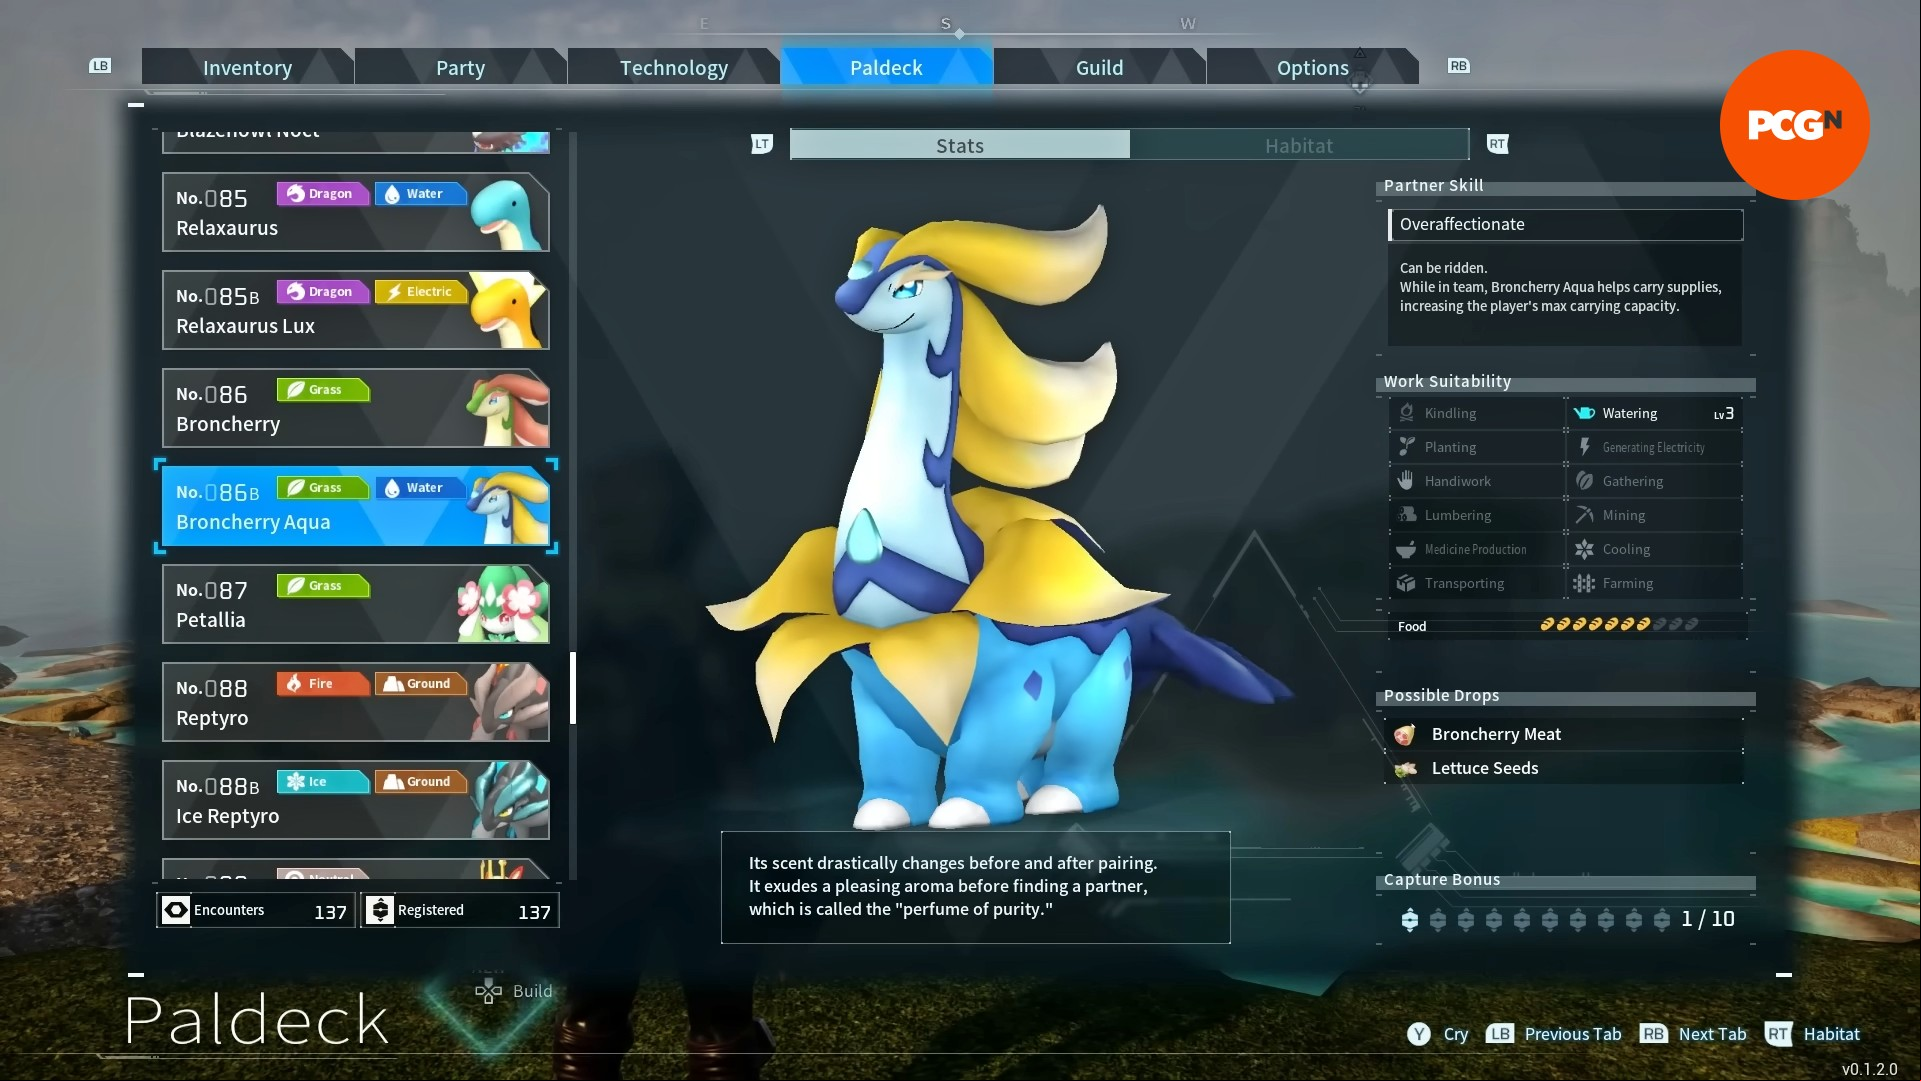Click the LT trigger icon near Stats
This screenshot has width=1921, height=1081.
[762, 144]
